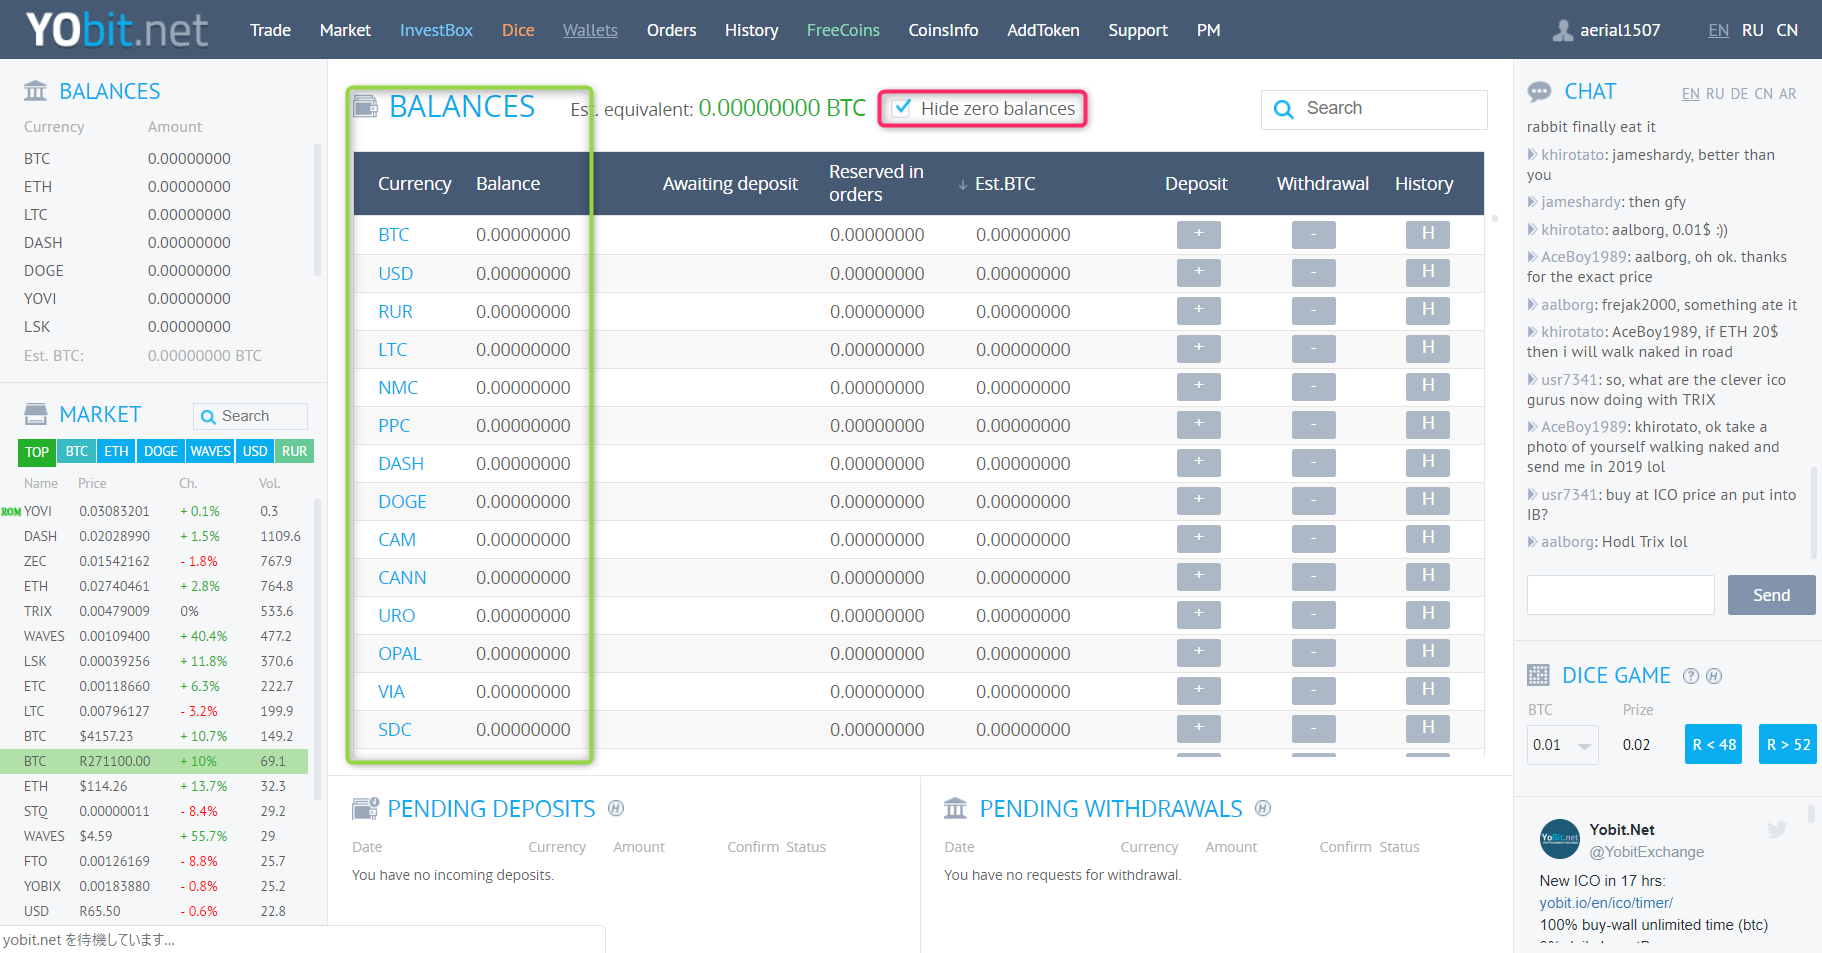Click the deposit plus icon for BTC
This screenshot has width=1822, height=953.
coord(1198,234)
